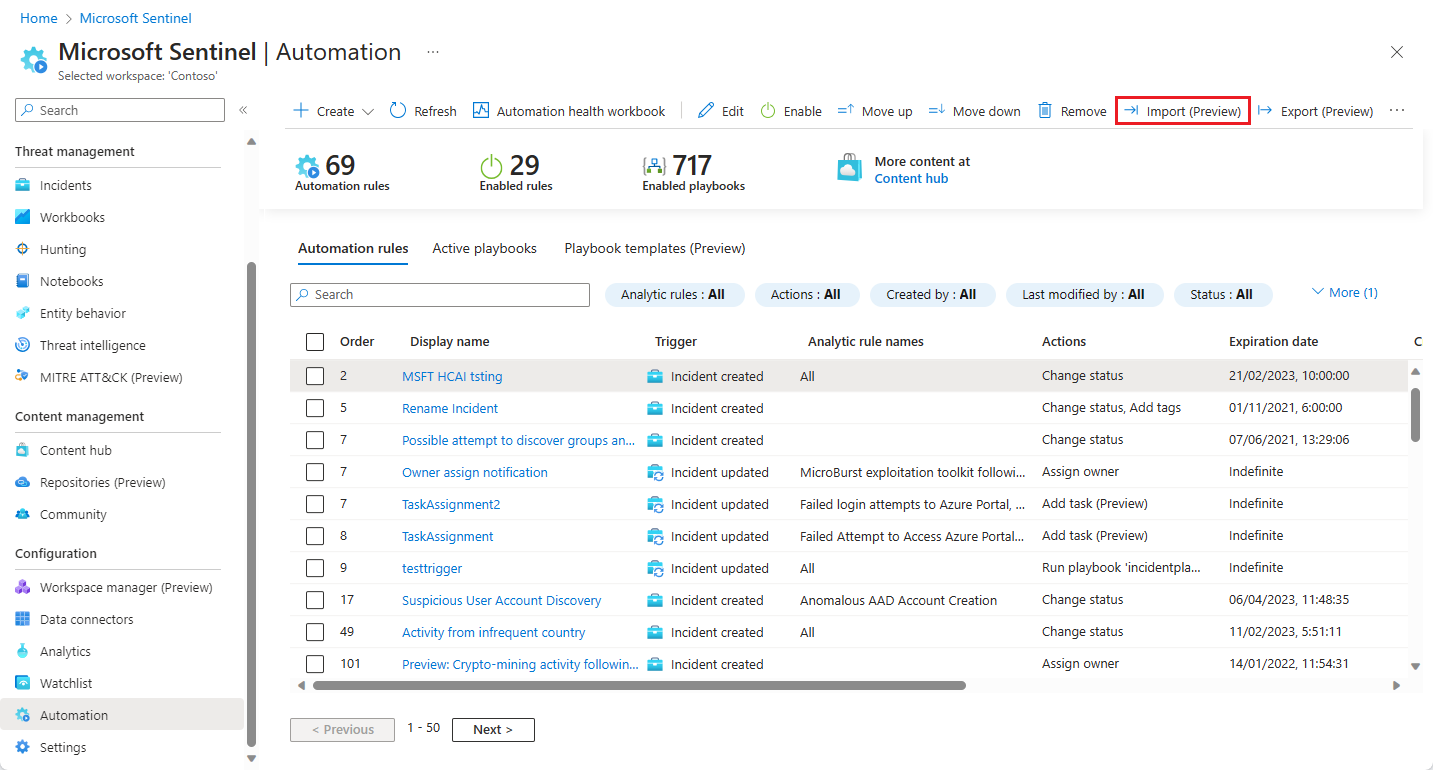The image size is (1433, 770).
Task: Go to the Next page of rules
Action: (493, 730)
